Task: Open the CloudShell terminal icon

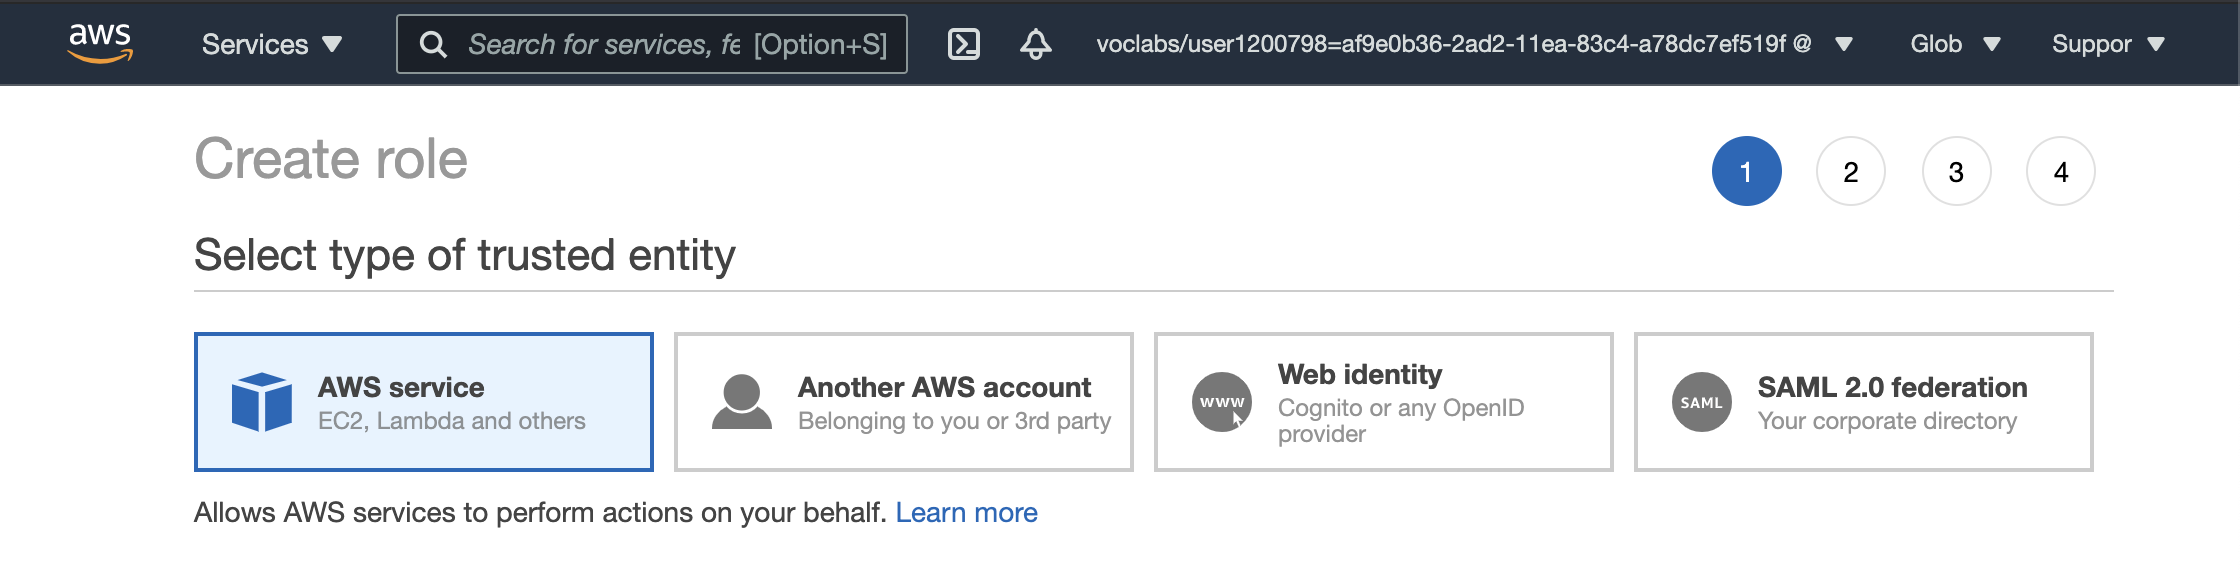Action: coord(963,44)
